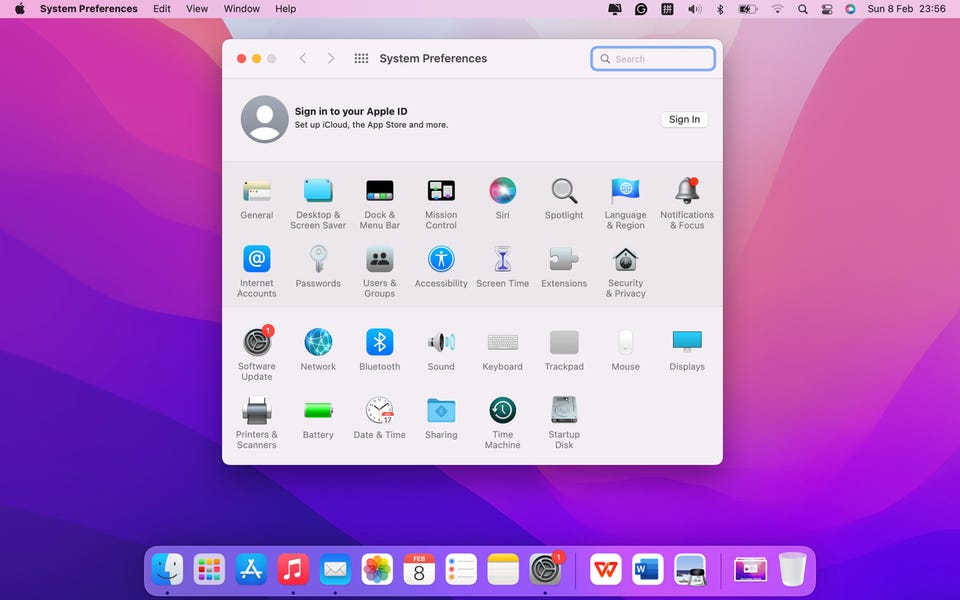Viewport: 960px width, 600px height.
Task: Open the View menu
Action: click(197, 9)
